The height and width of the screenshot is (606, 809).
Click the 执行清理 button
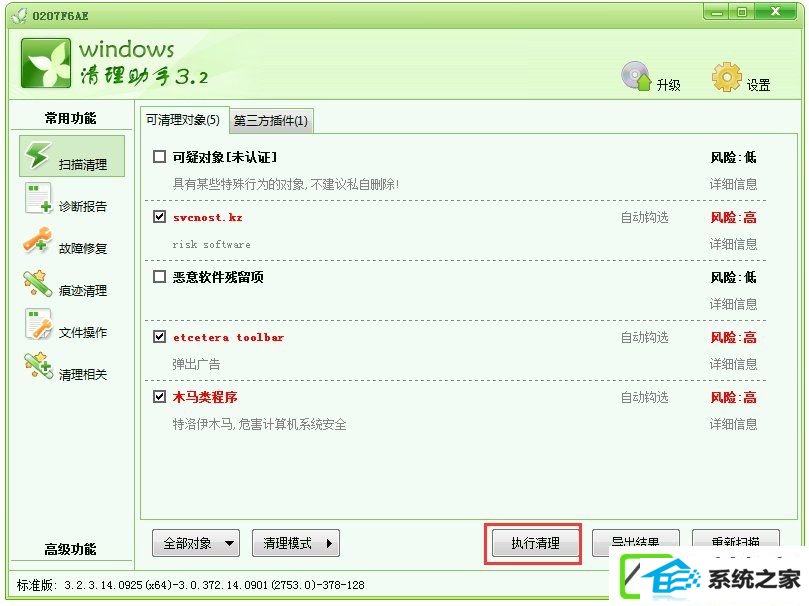coord(535,543)
